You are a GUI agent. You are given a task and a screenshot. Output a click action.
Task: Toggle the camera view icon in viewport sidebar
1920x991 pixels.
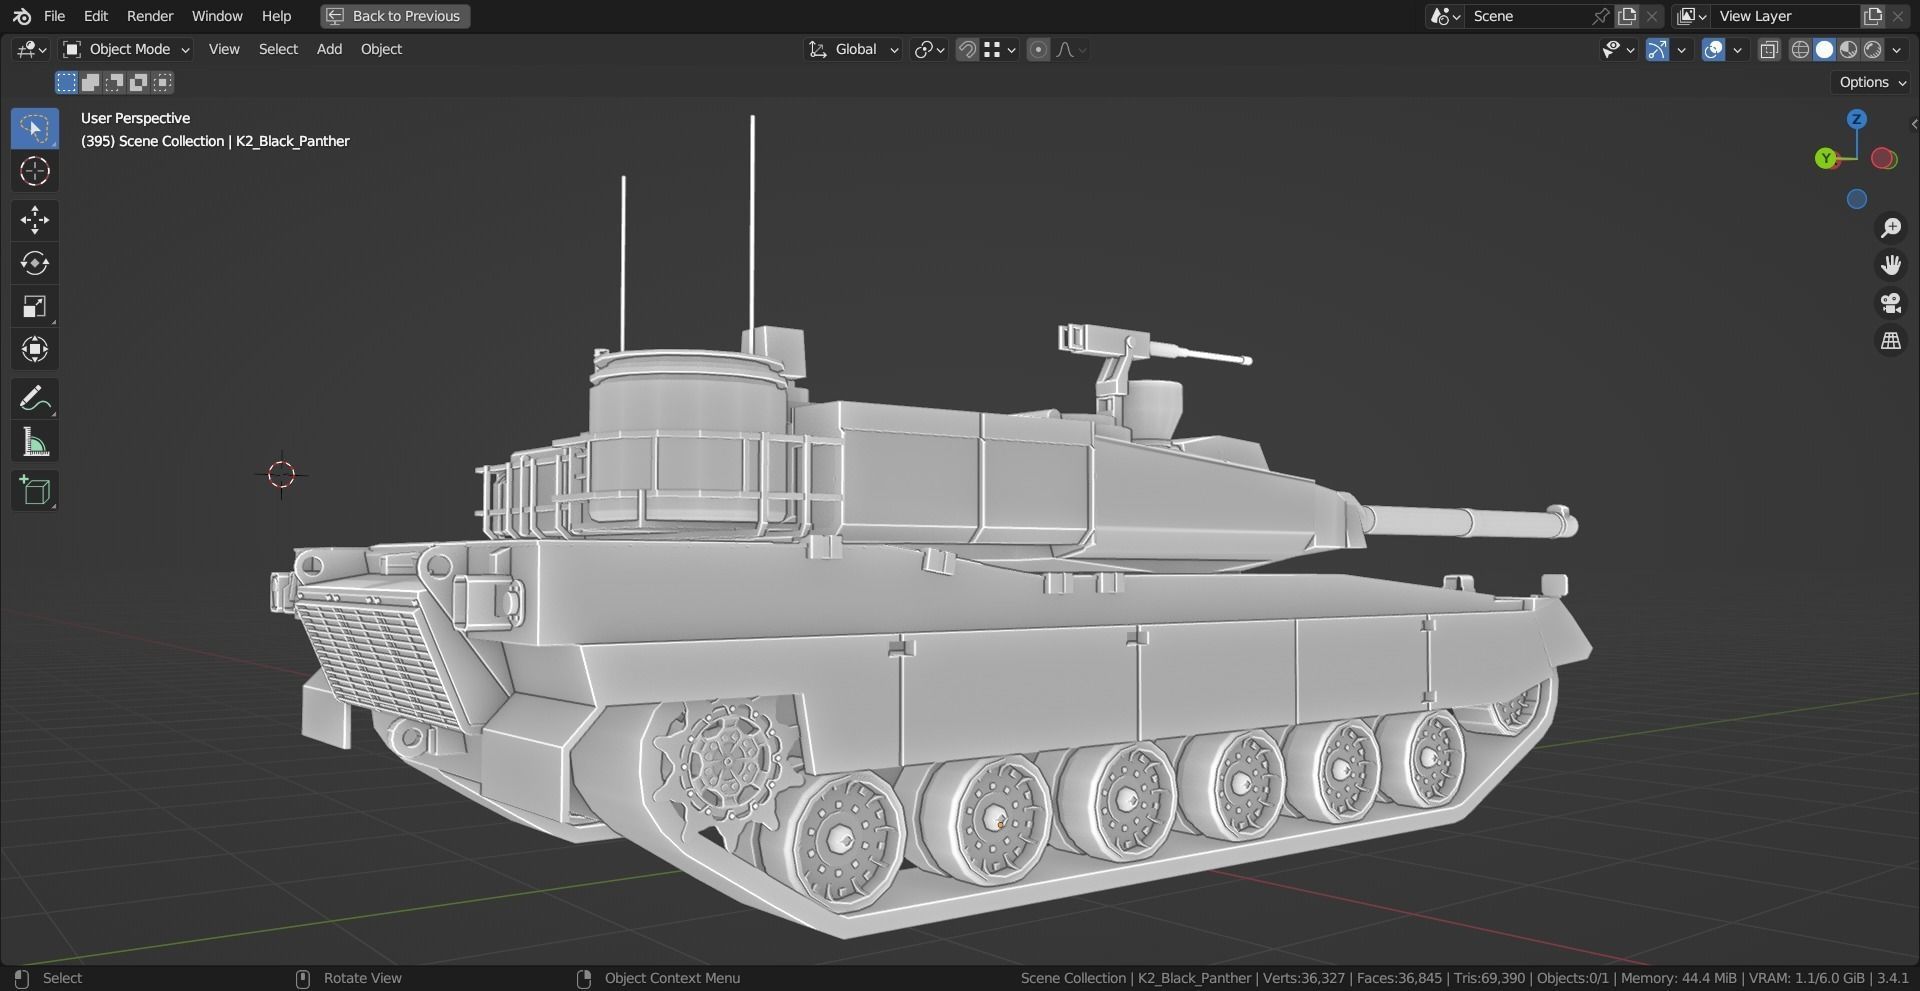(1891, 303)
